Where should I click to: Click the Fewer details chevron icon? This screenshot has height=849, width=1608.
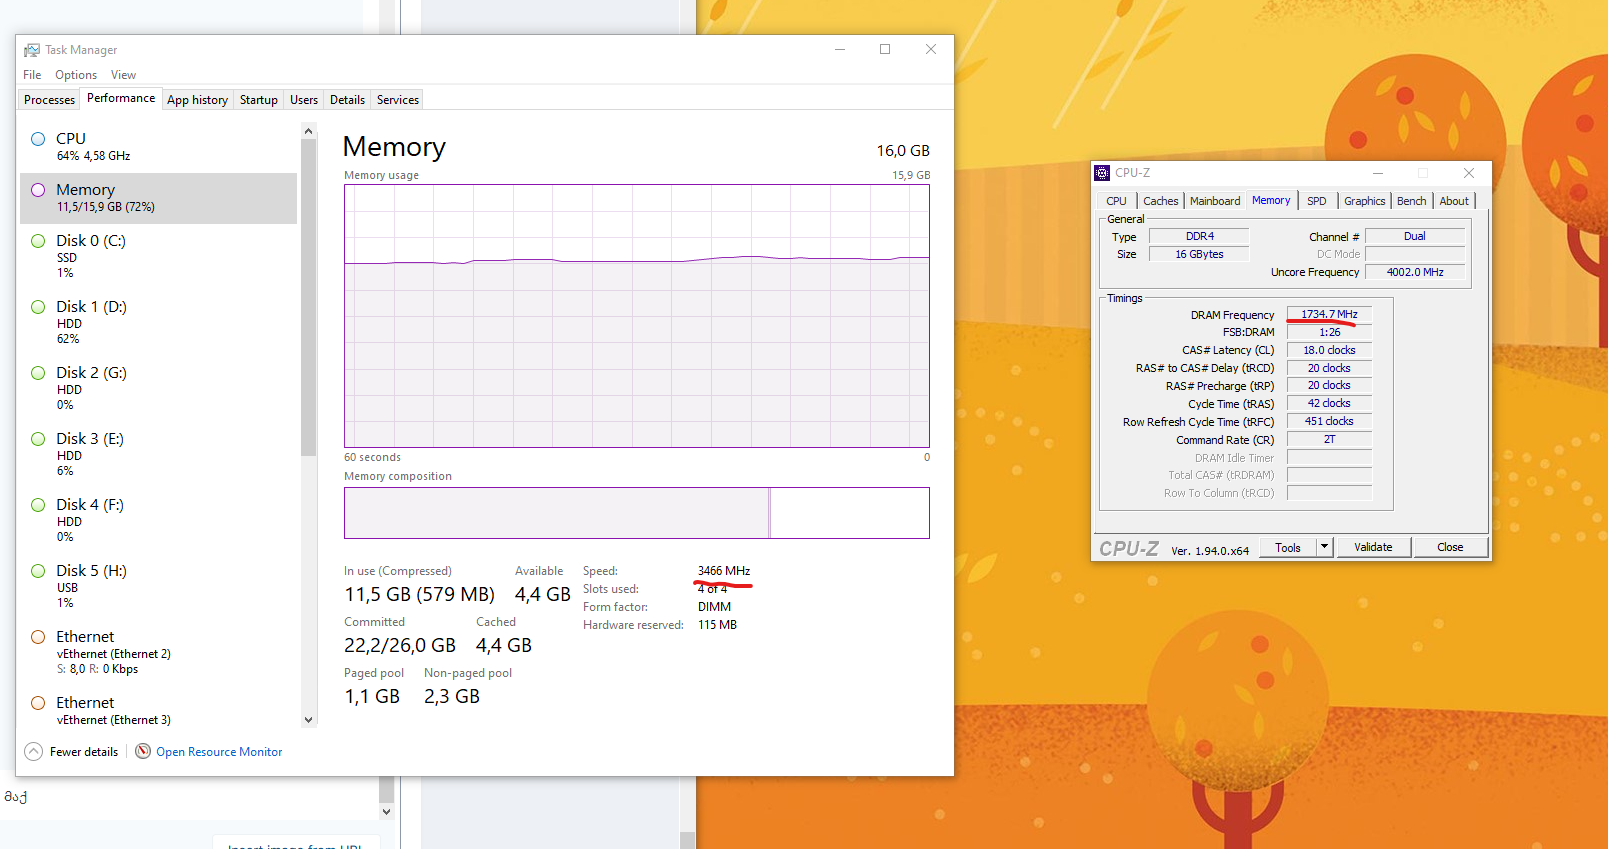pos(33,751)
